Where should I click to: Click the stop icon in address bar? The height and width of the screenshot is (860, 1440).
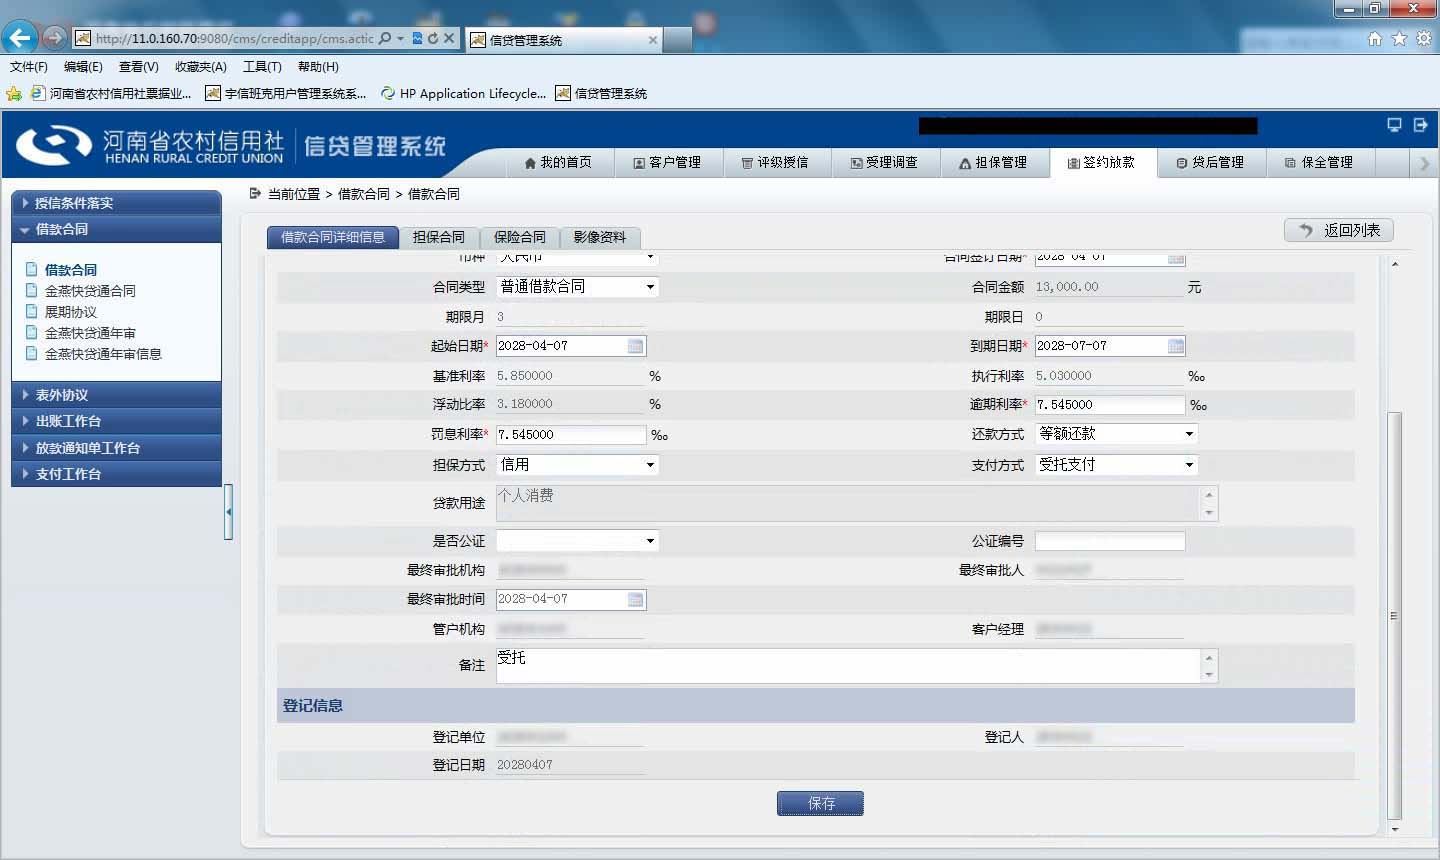pyautogui.click(x=449, y=38)
